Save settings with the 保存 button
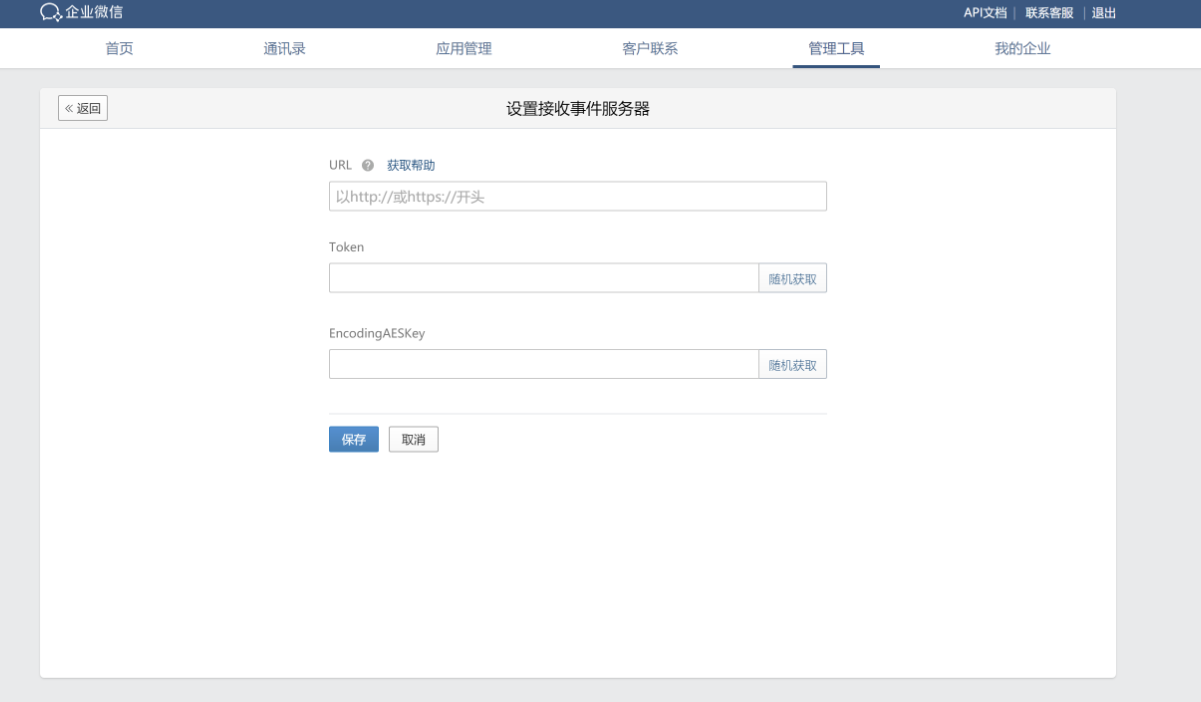This screenshot has height=702, width=1201. 353,440
